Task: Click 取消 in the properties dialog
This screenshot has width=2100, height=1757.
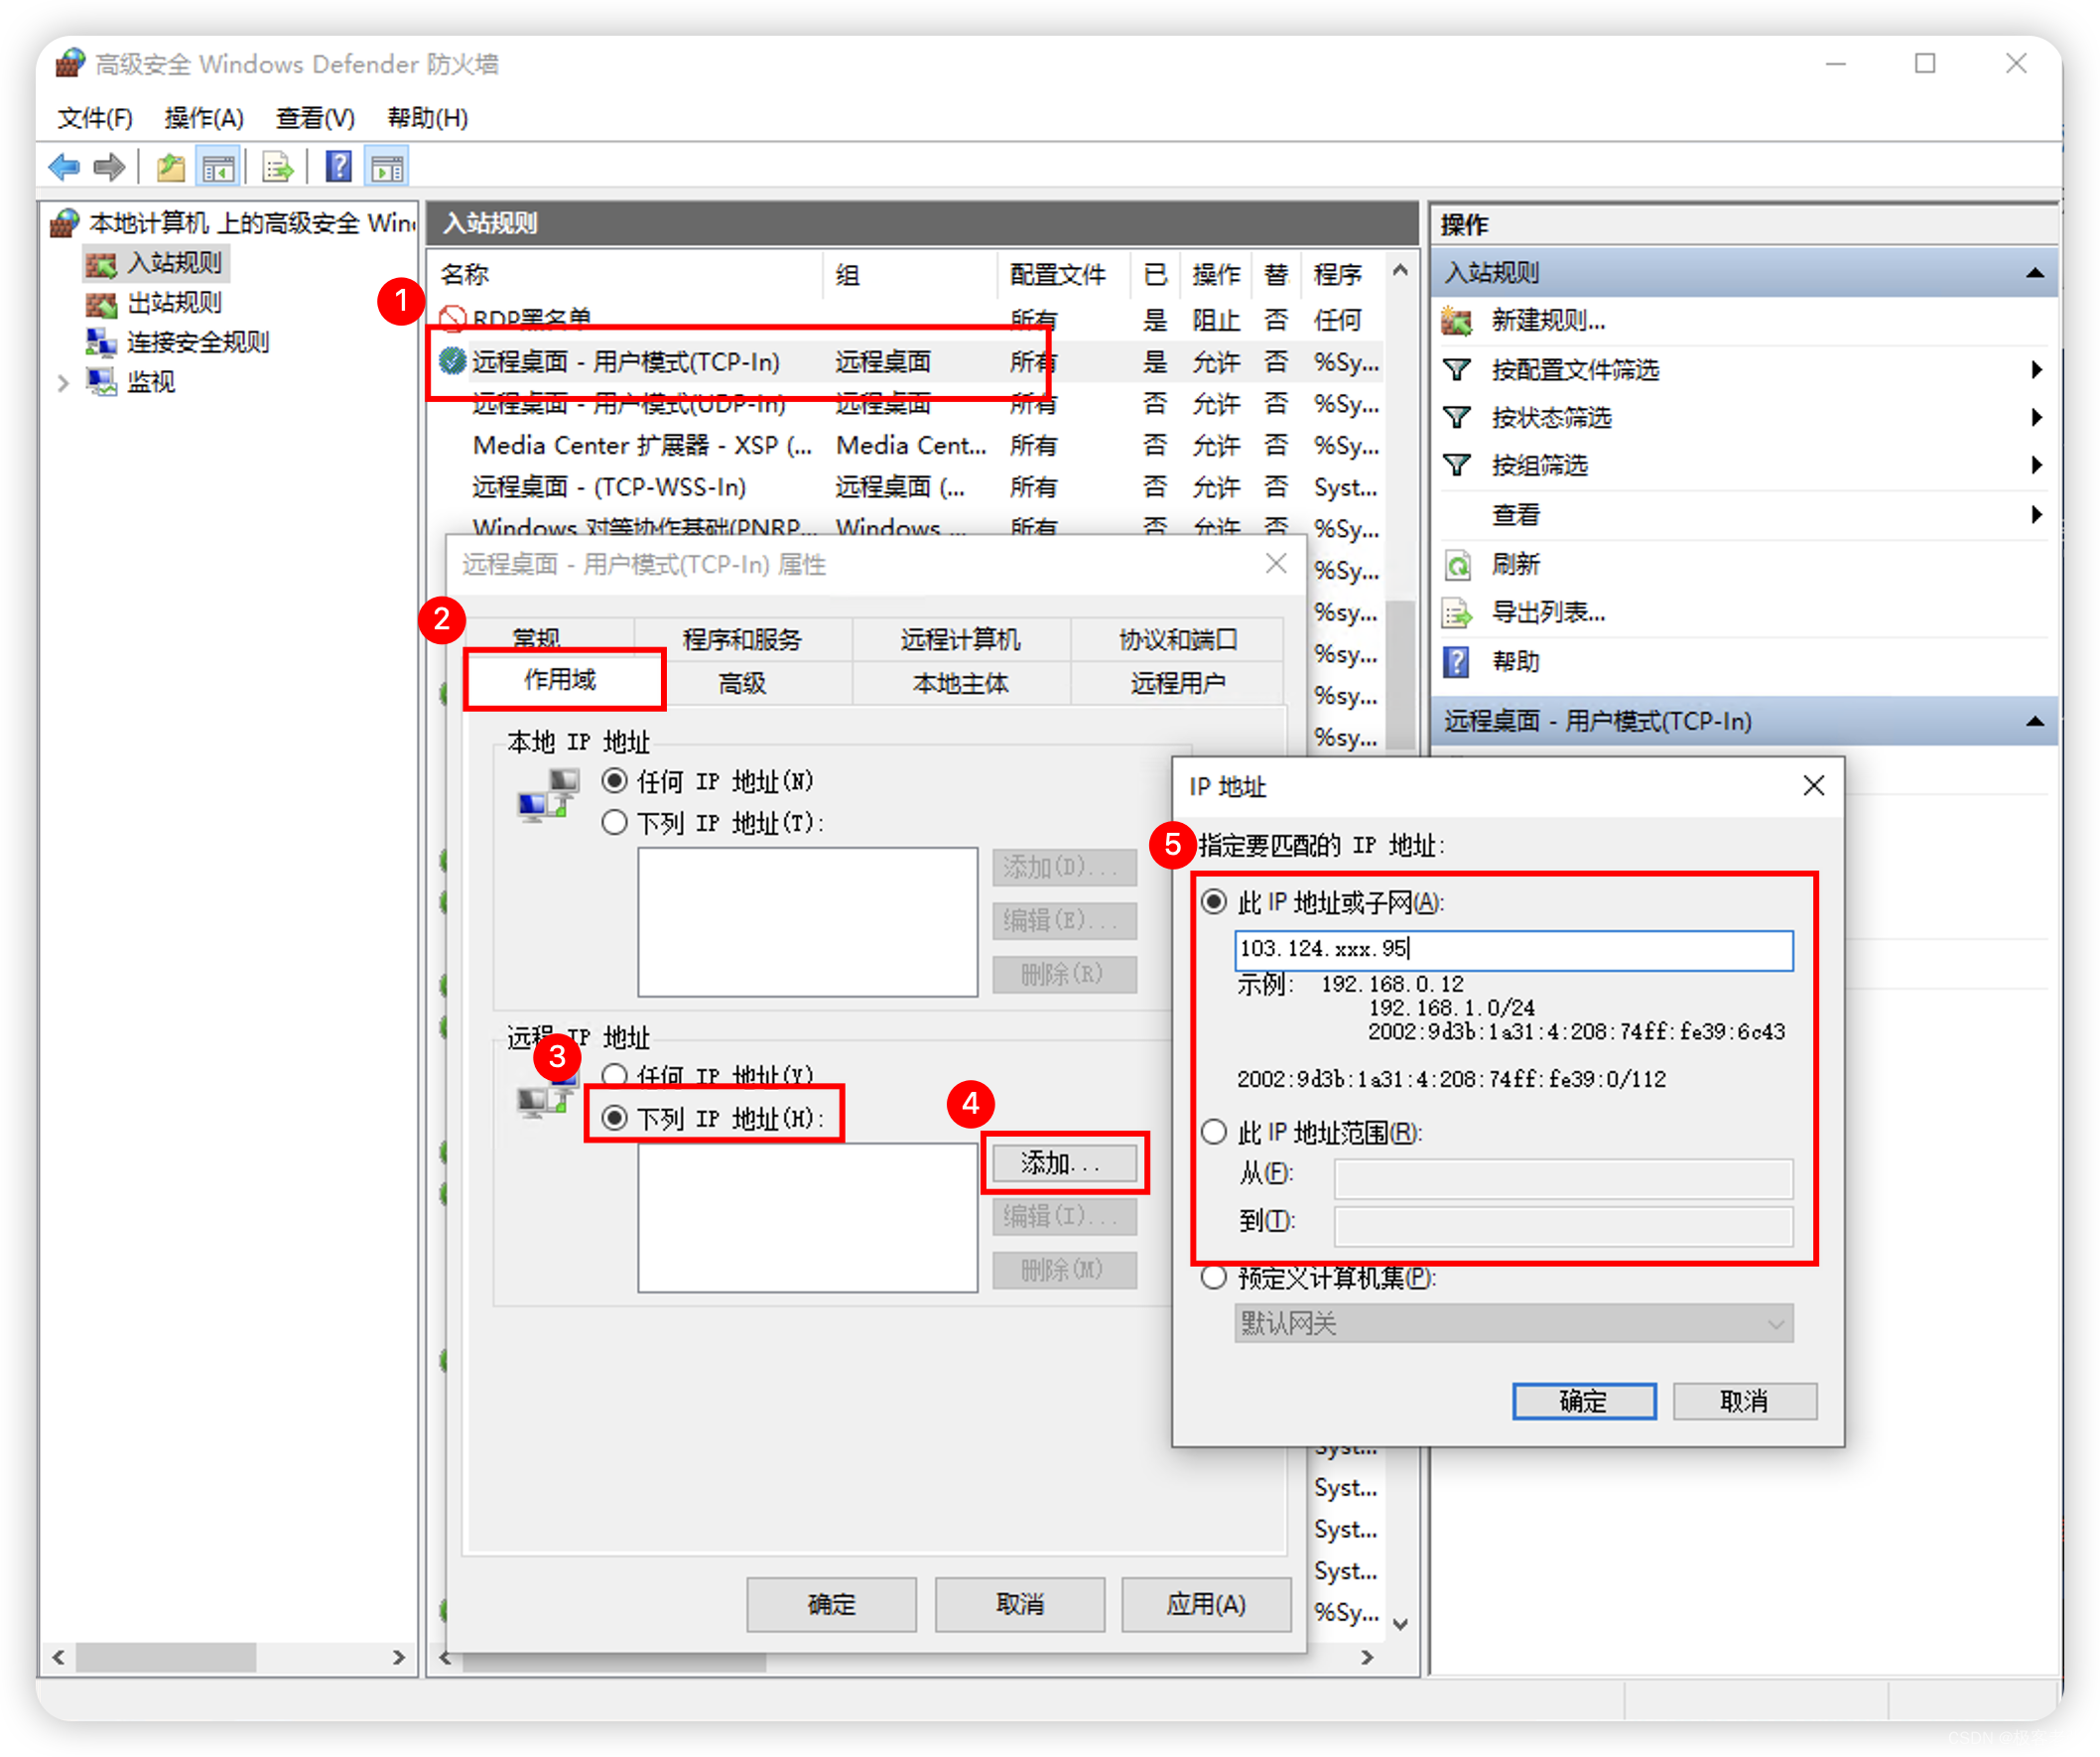Action: pyautogui.click(x=1020, y=1605)
